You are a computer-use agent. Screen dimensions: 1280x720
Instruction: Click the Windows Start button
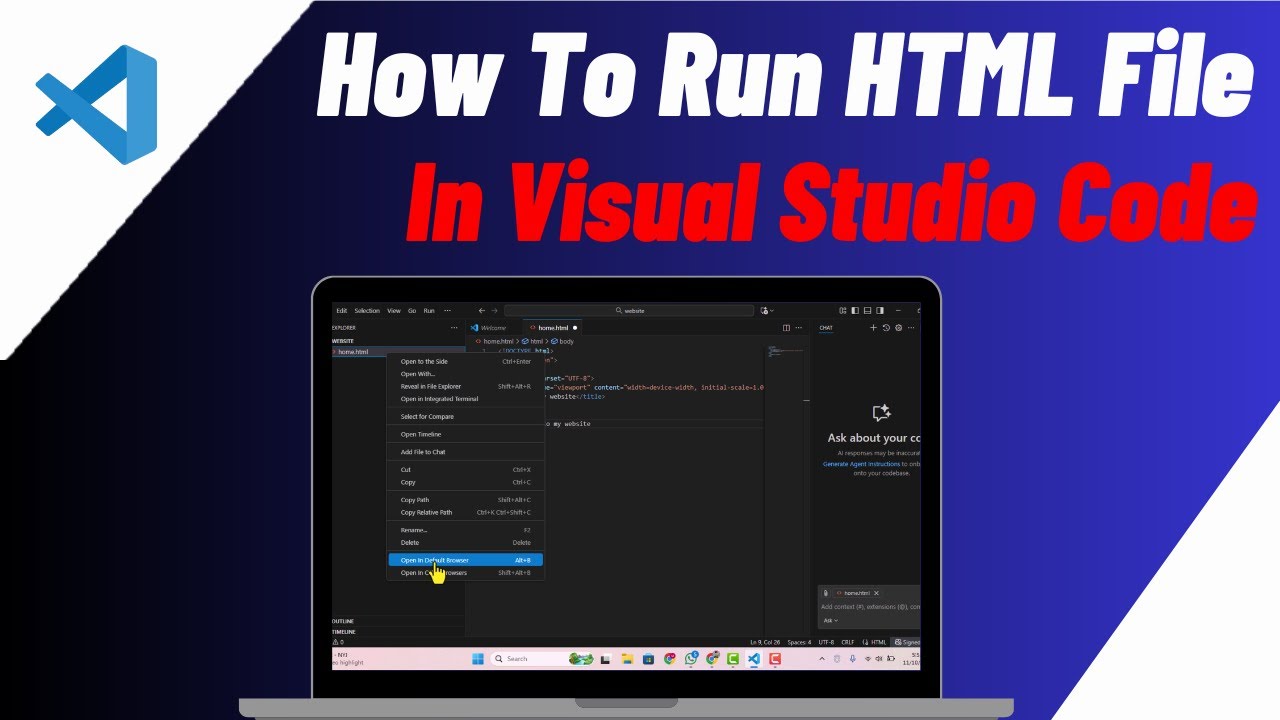pos(477,658)
